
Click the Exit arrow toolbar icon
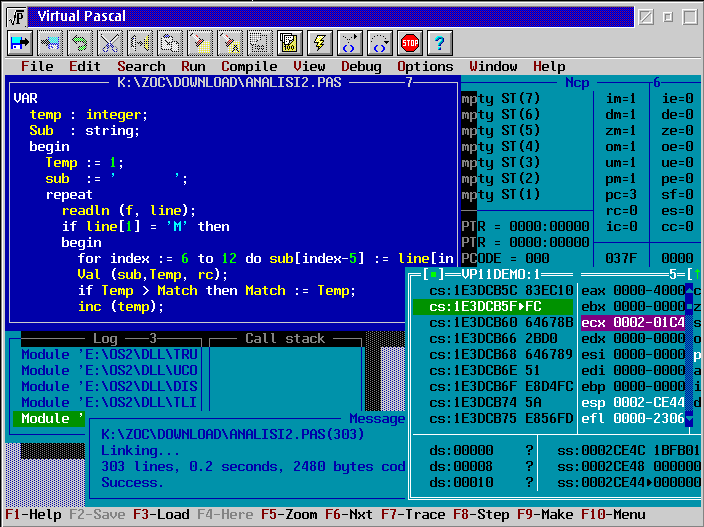21,42
